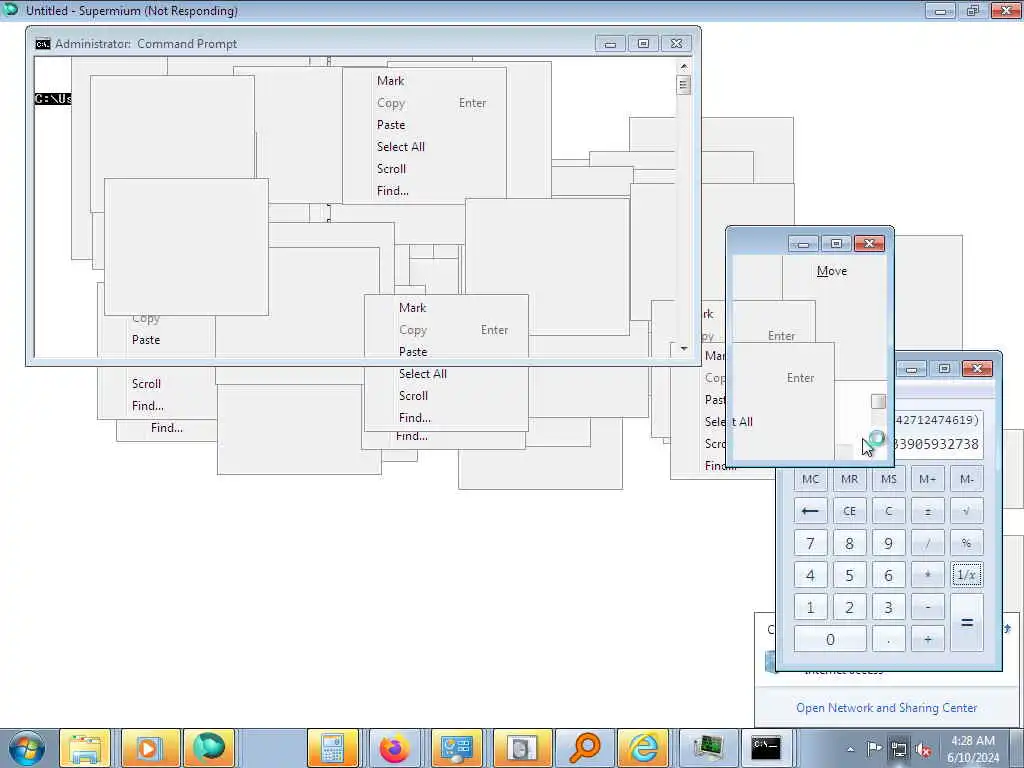Switch to Supermium browser taskbar icon

[209, 748]
